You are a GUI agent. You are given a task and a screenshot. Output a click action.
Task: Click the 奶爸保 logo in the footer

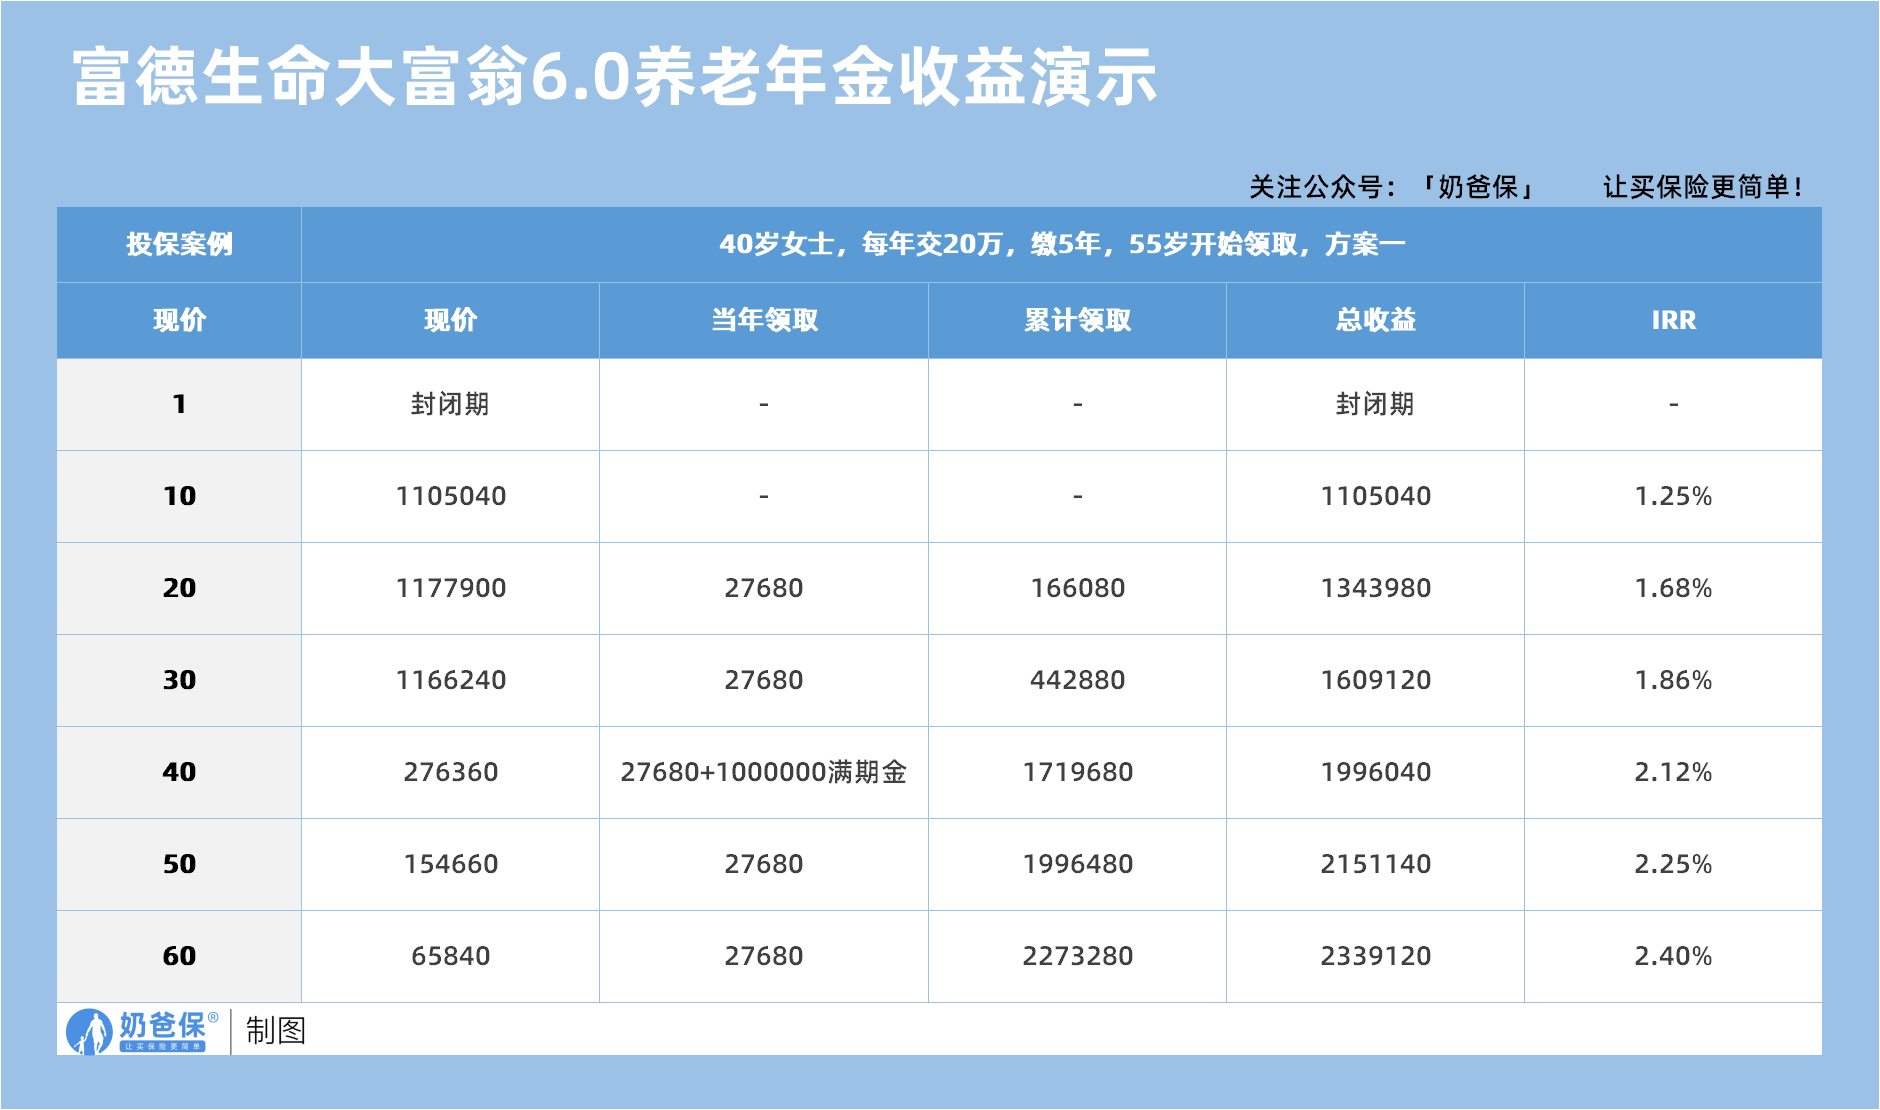coord(140,1031)
